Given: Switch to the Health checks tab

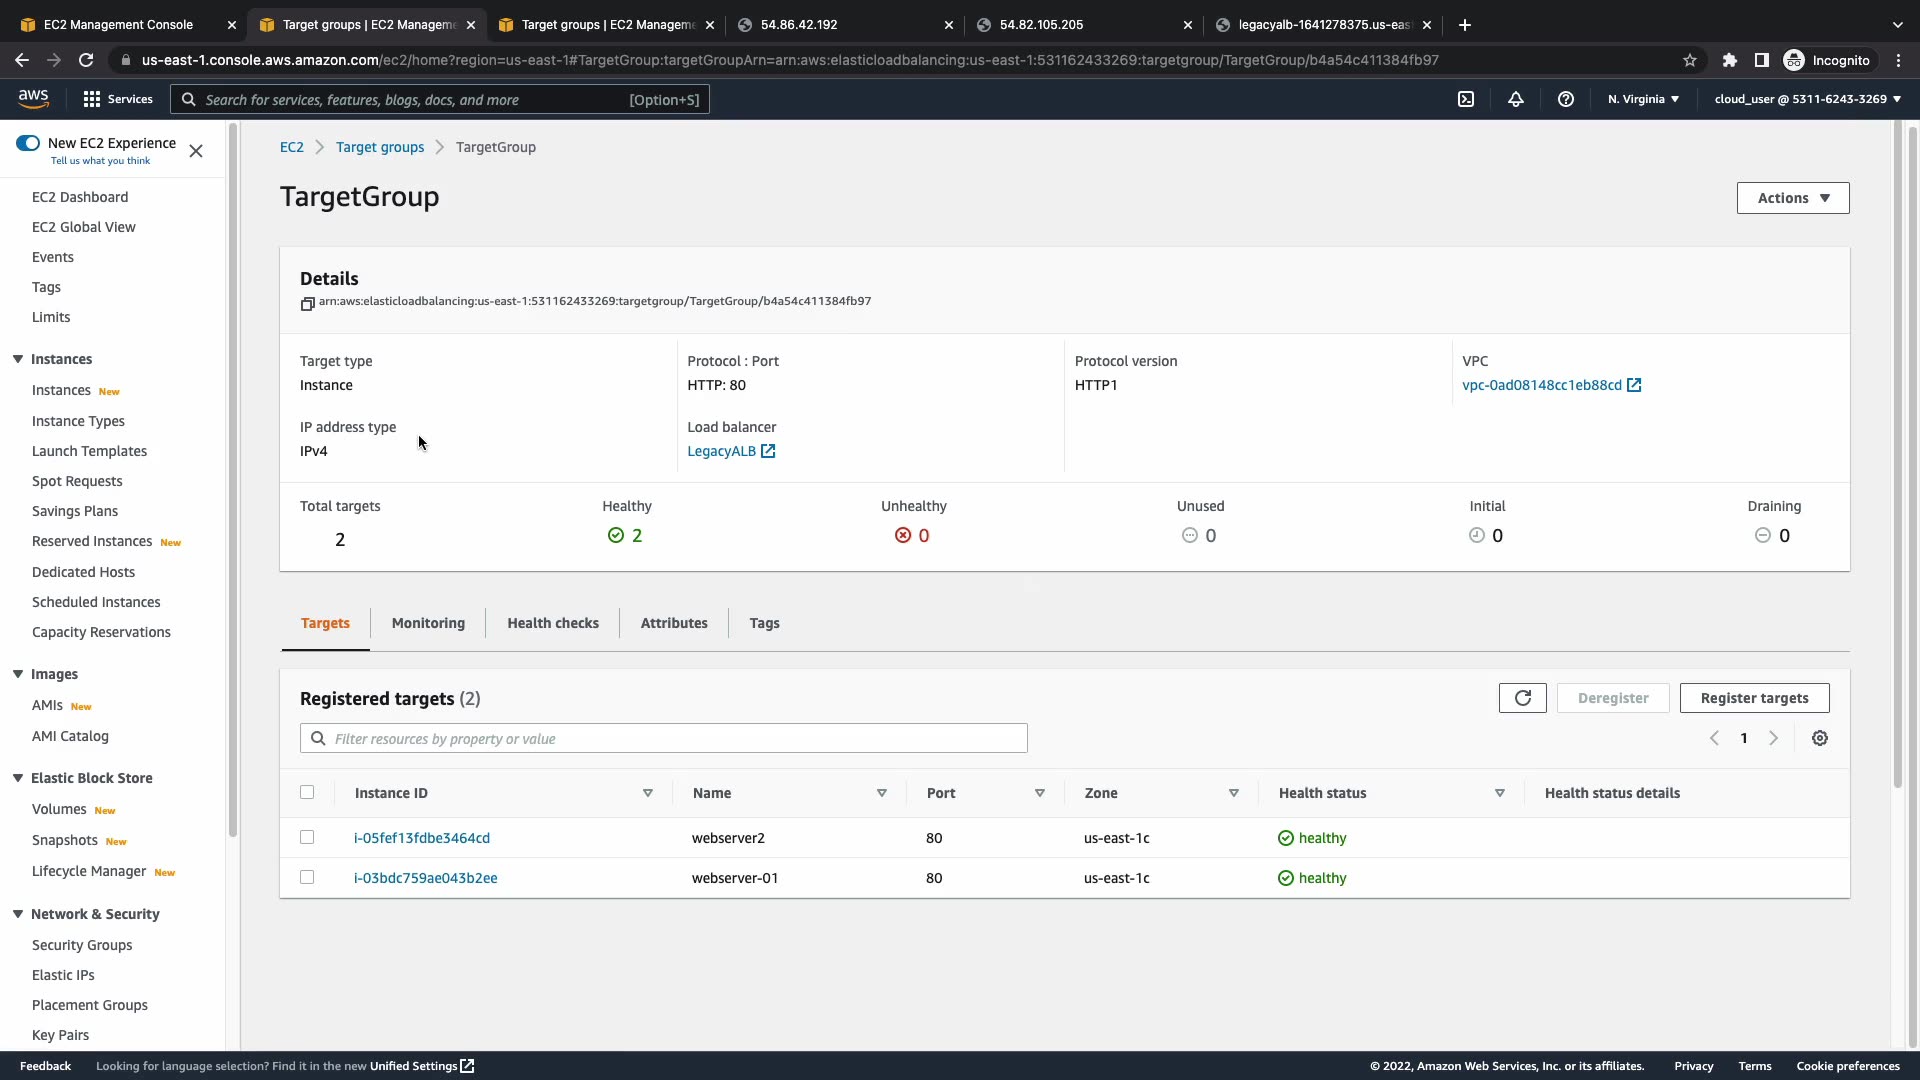Looking at the screenshot, I should [553, 623].
